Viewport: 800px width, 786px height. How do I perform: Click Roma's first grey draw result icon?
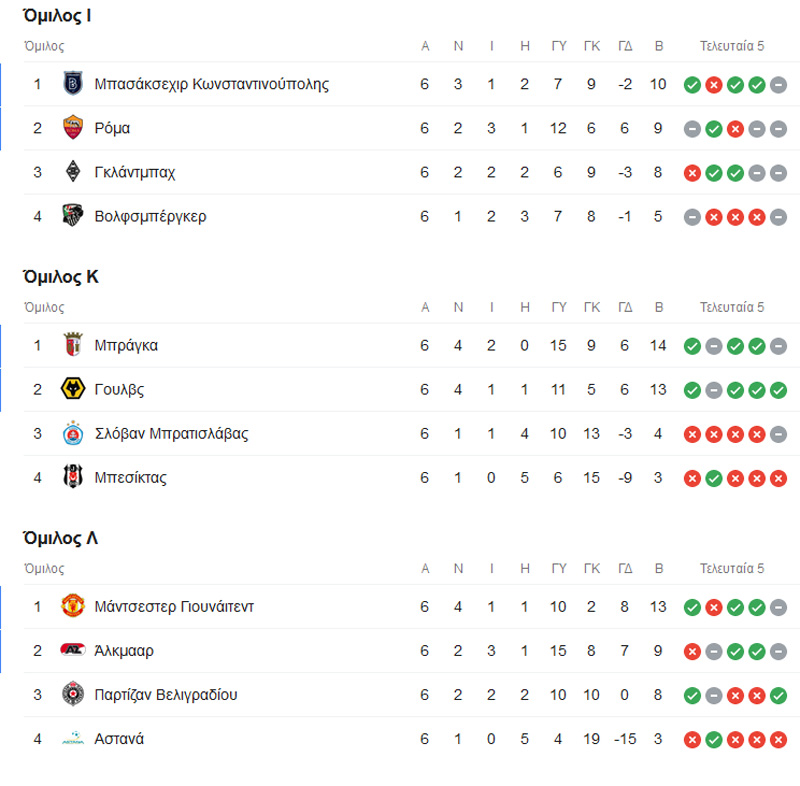pos(692,128)
